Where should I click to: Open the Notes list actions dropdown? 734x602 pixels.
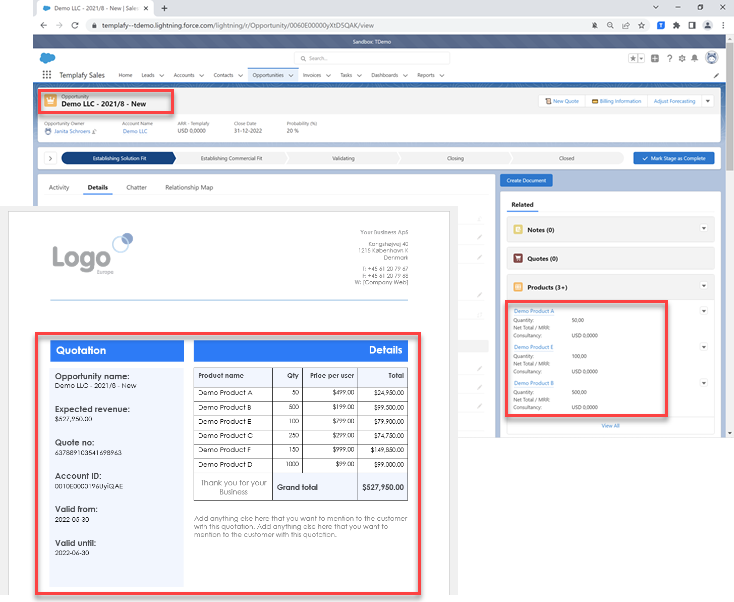pyautogui.click(x=704, y=228)
